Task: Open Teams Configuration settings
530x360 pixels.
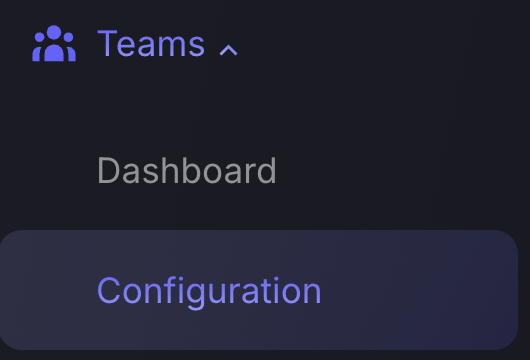Action: (259, 290)
